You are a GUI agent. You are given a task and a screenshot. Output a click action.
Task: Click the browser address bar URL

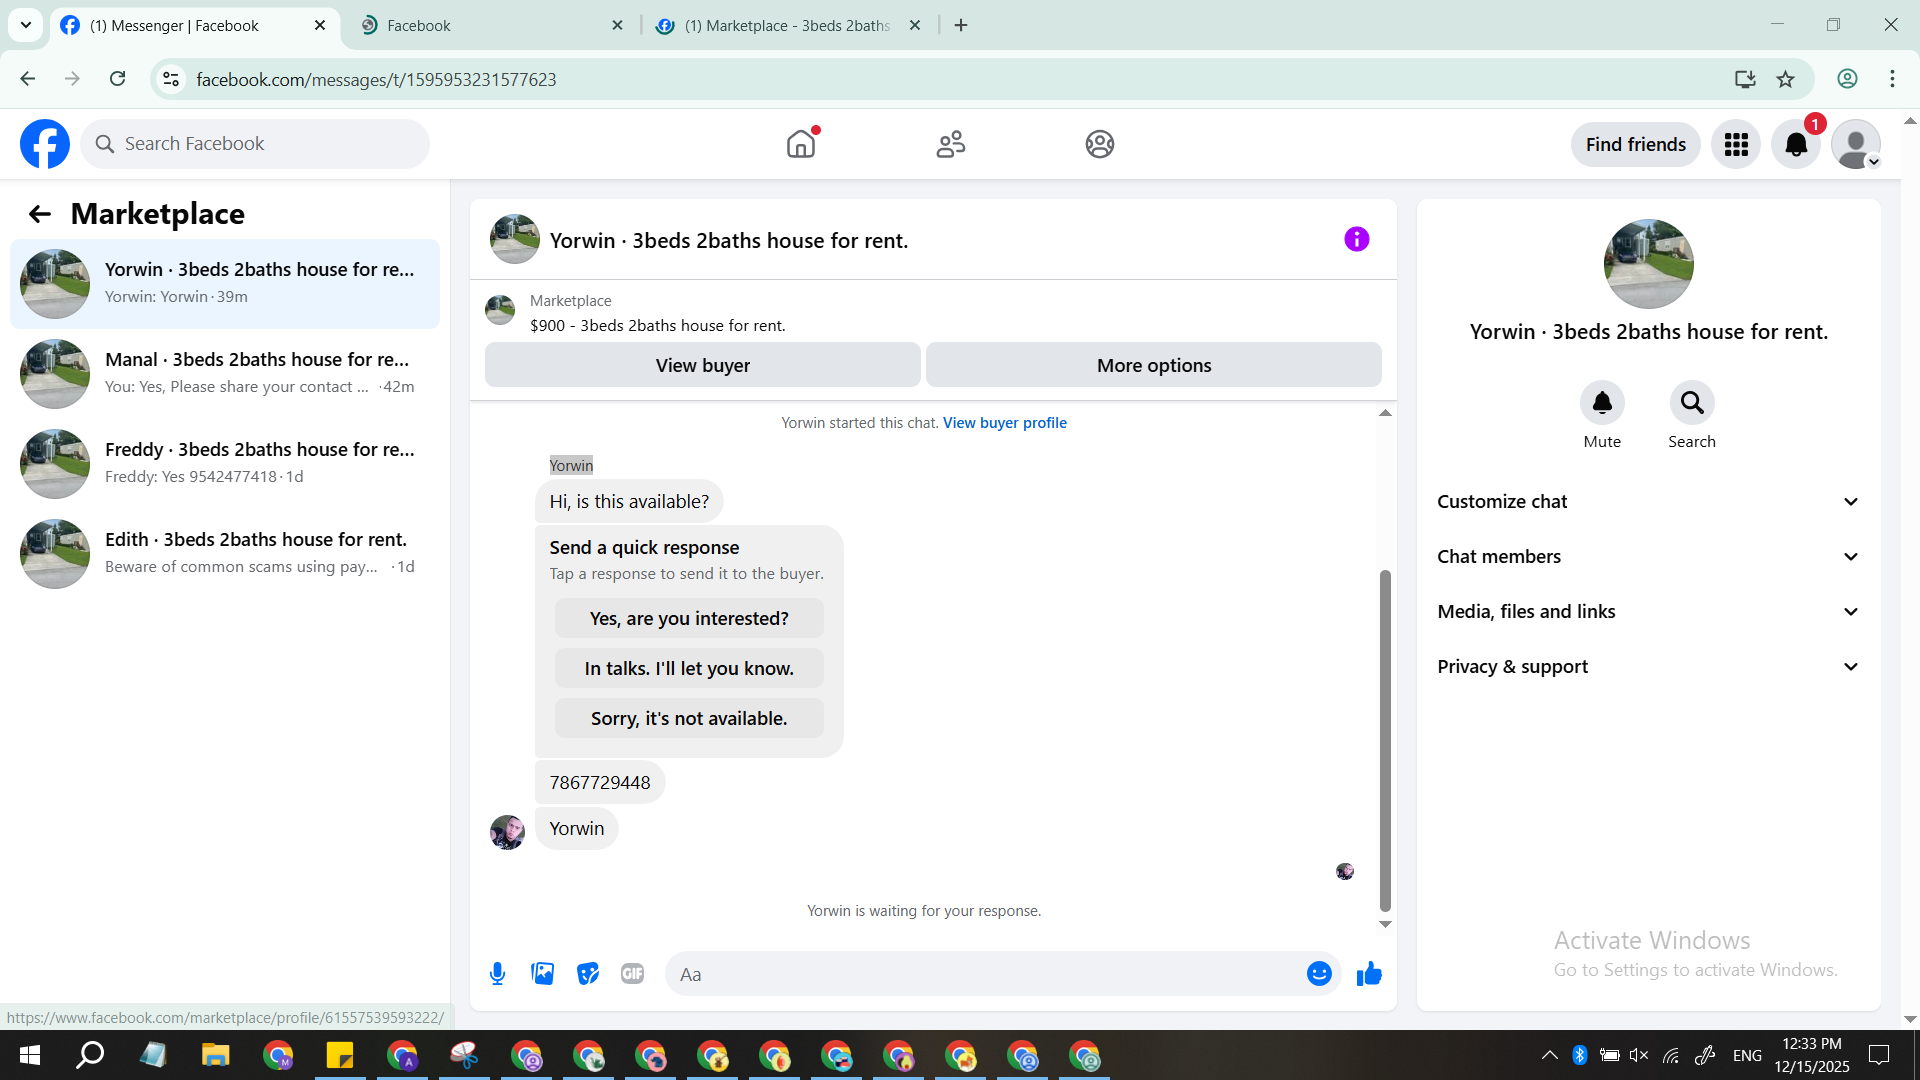(x=376, y=79)
